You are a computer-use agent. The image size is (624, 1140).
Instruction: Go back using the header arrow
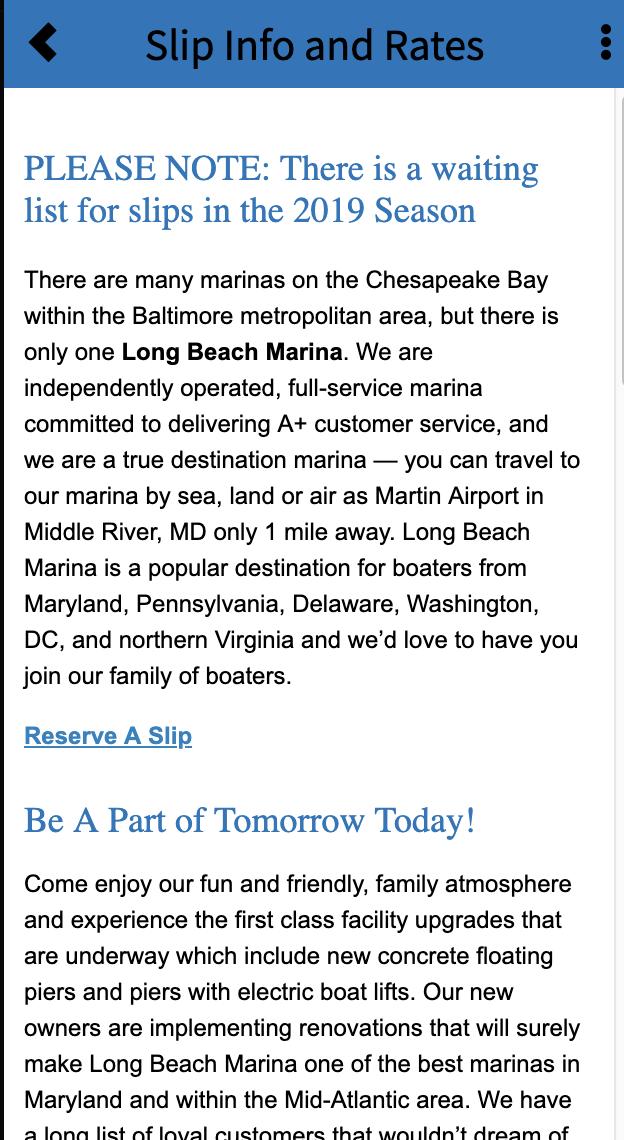tap(43, 44)
